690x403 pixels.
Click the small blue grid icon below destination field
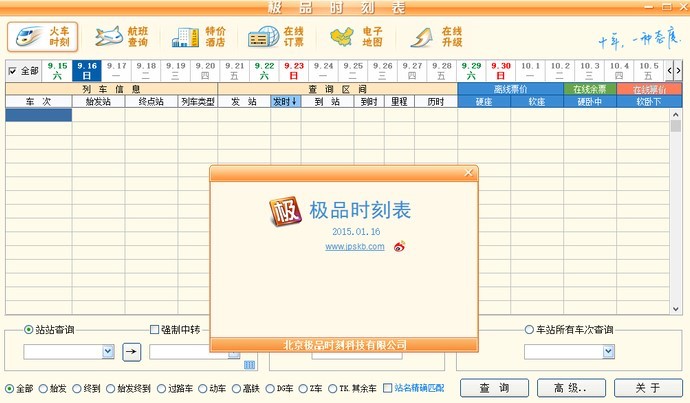pos(250,365)
